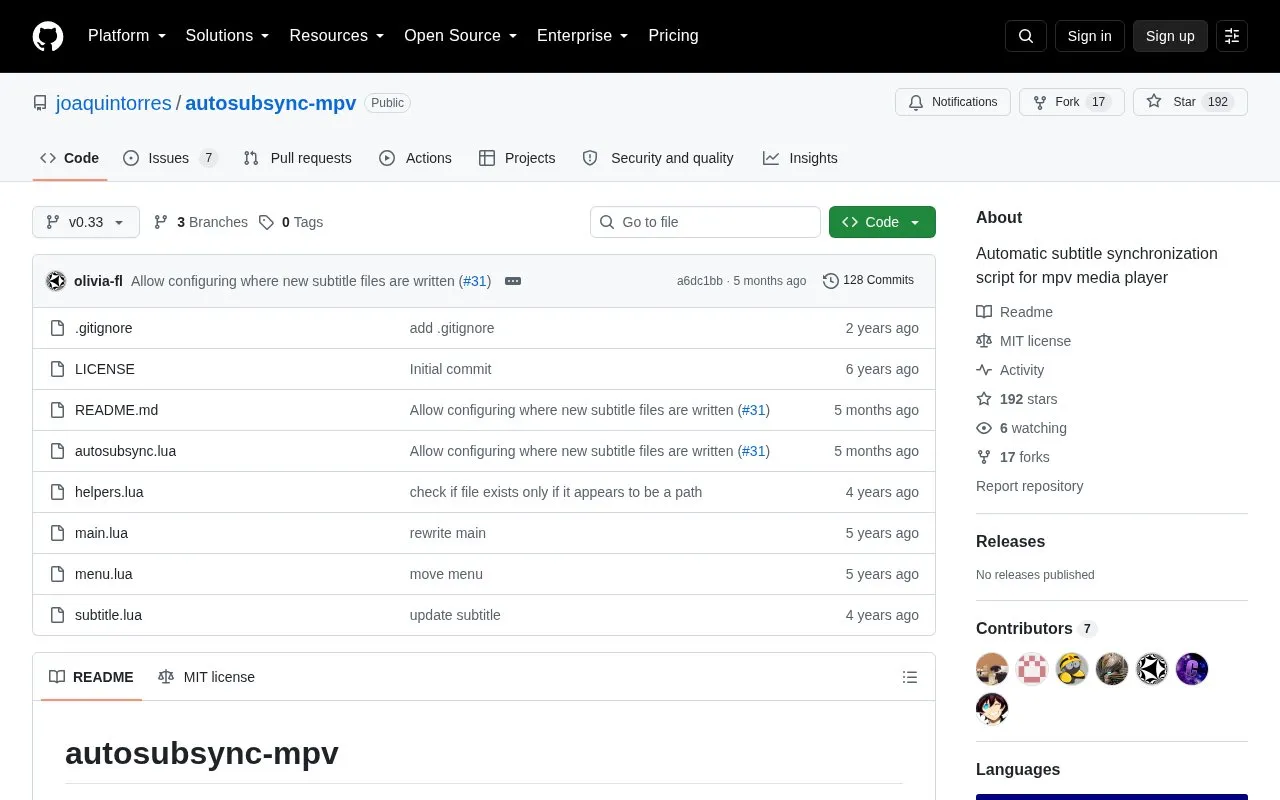The height and width of the screenshot is (800, 1280).
Task: Open the README.md file
Action: pyautogui.click(x=117, y=410)
